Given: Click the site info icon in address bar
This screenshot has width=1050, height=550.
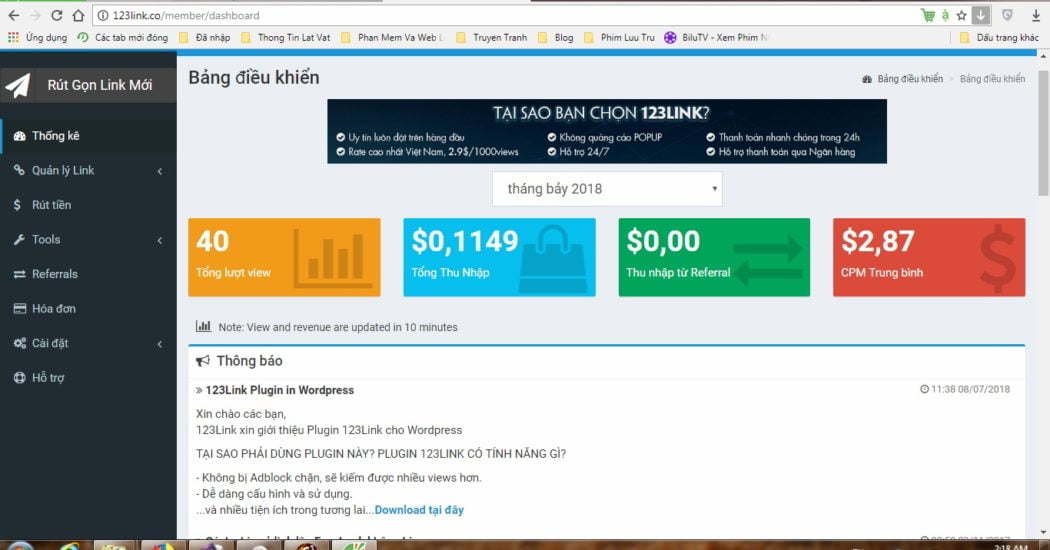Looking at the screenshot, I should 103,15.
